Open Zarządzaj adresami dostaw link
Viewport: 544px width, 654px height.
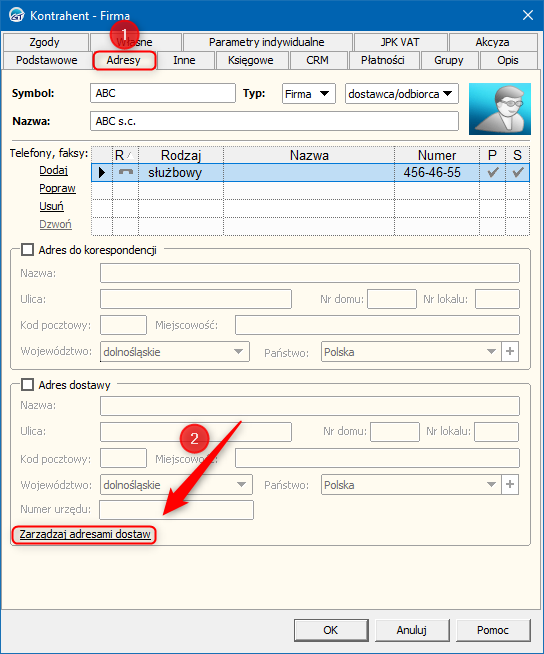[85, 534]
